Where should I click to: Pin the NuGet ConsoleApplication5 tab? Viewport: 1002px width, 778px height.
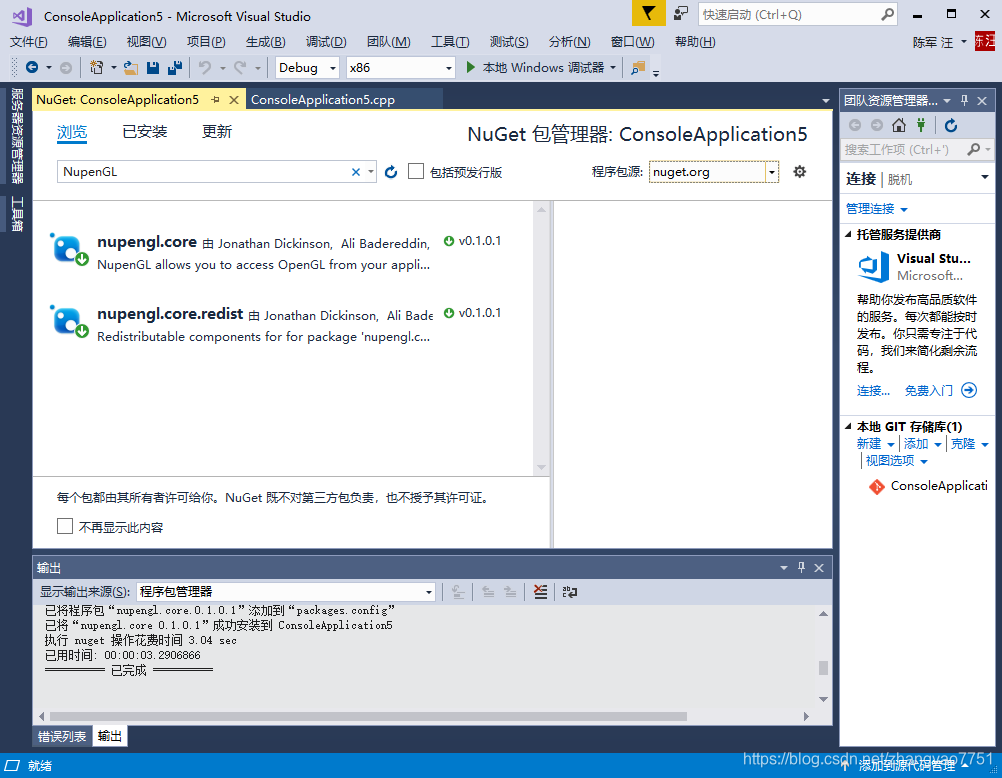click(x=215, y=100)
